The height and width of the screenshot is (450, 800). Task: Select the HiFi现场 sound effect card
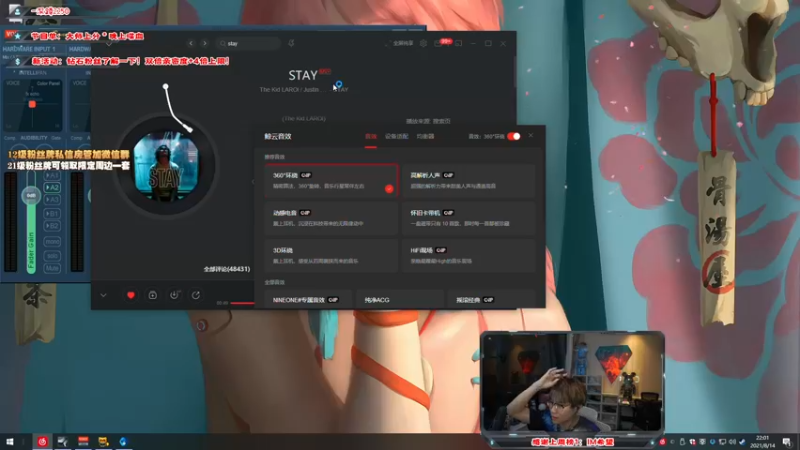pyautogui.click(x=468, y=256)
